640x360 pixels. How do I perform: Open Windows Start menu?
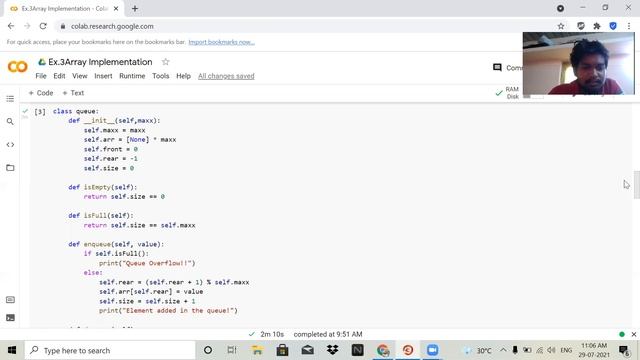coord(12,350)
